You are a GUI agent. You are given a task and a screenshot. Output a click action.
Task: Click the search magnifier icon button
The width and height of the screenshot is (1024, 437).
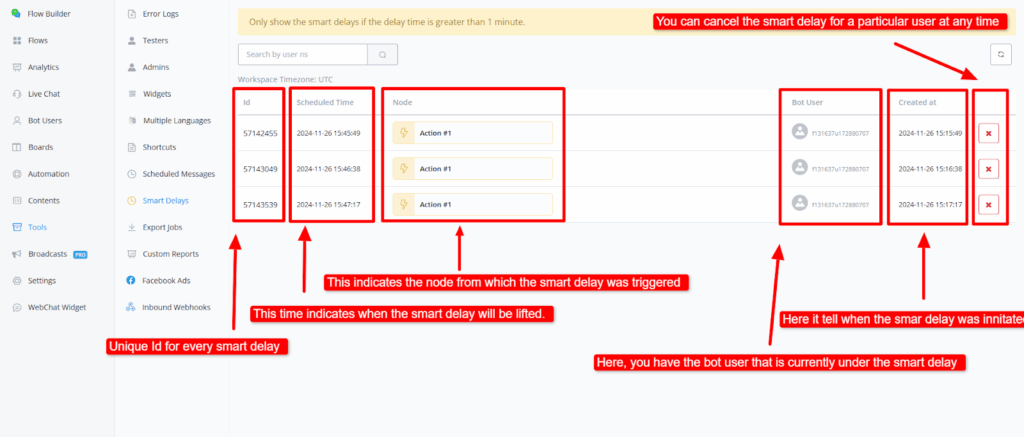(382, 54)
